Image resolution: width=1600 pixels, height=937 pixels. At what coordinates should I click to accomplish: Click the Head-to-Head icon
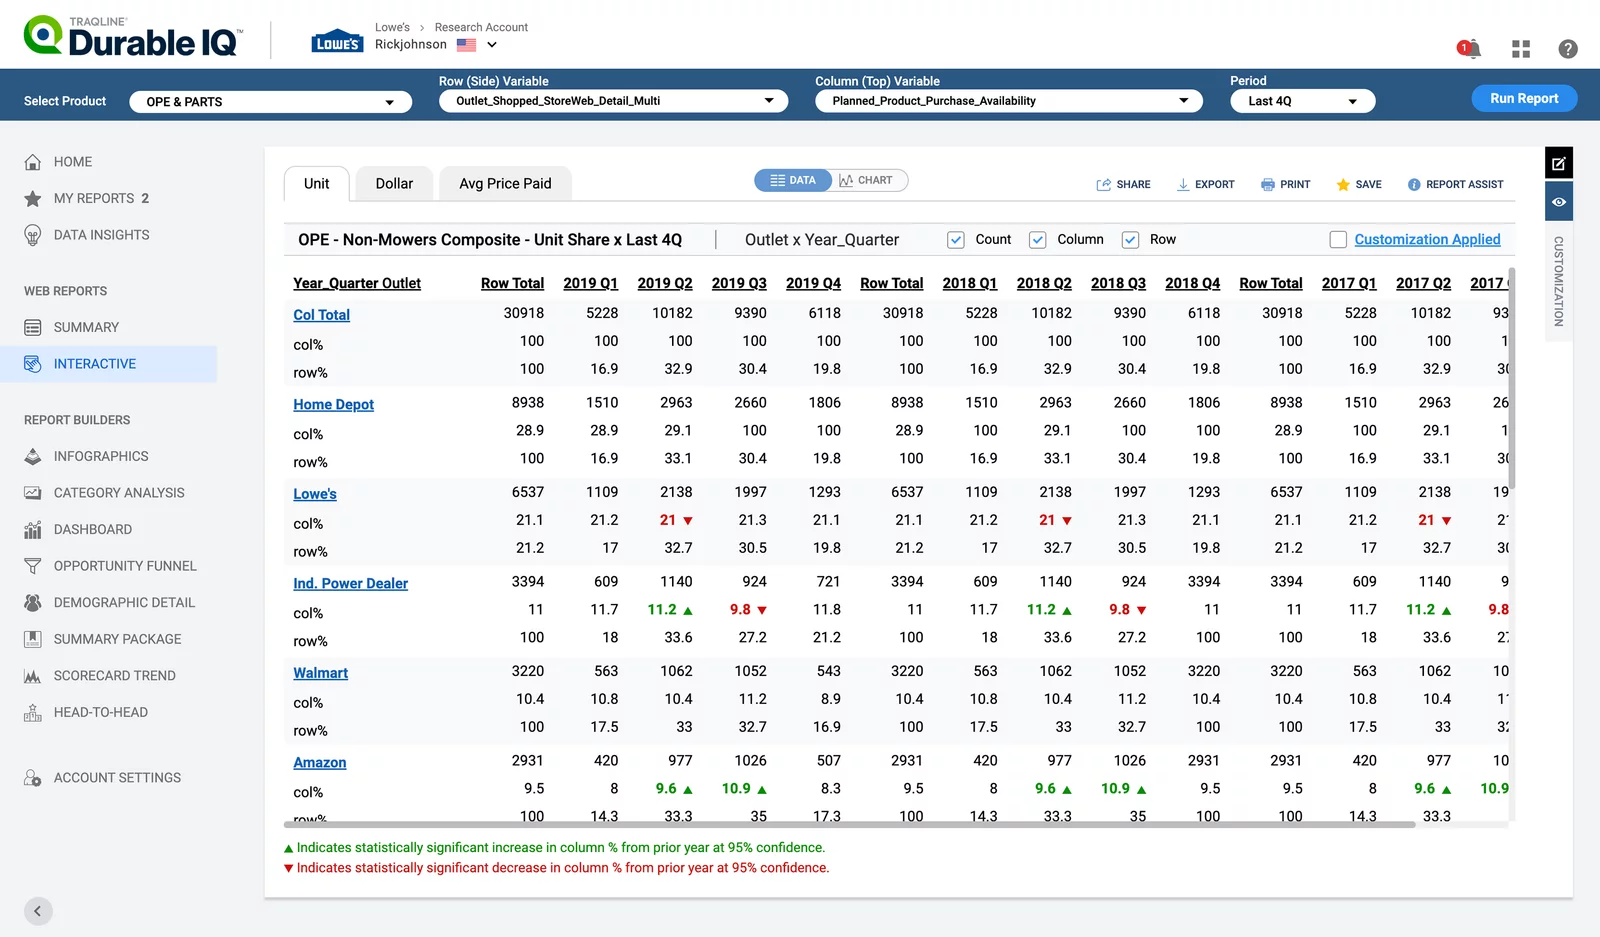tap(33, 712)
